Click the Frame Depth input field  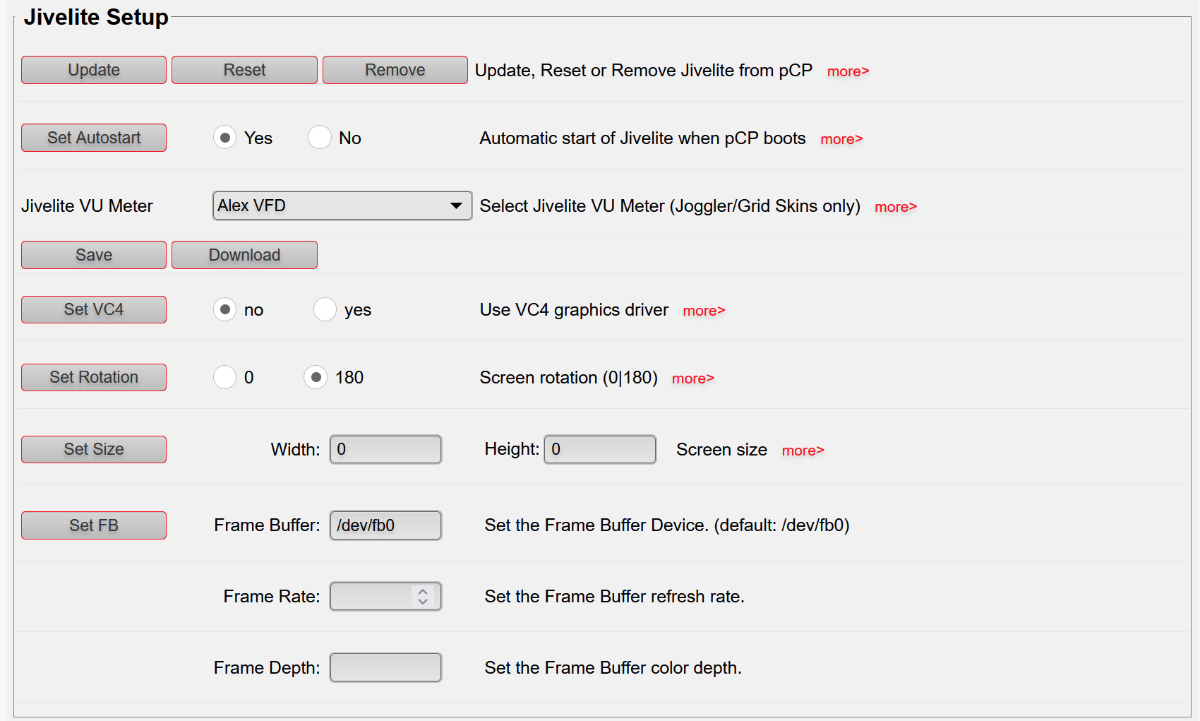[386, 667]
